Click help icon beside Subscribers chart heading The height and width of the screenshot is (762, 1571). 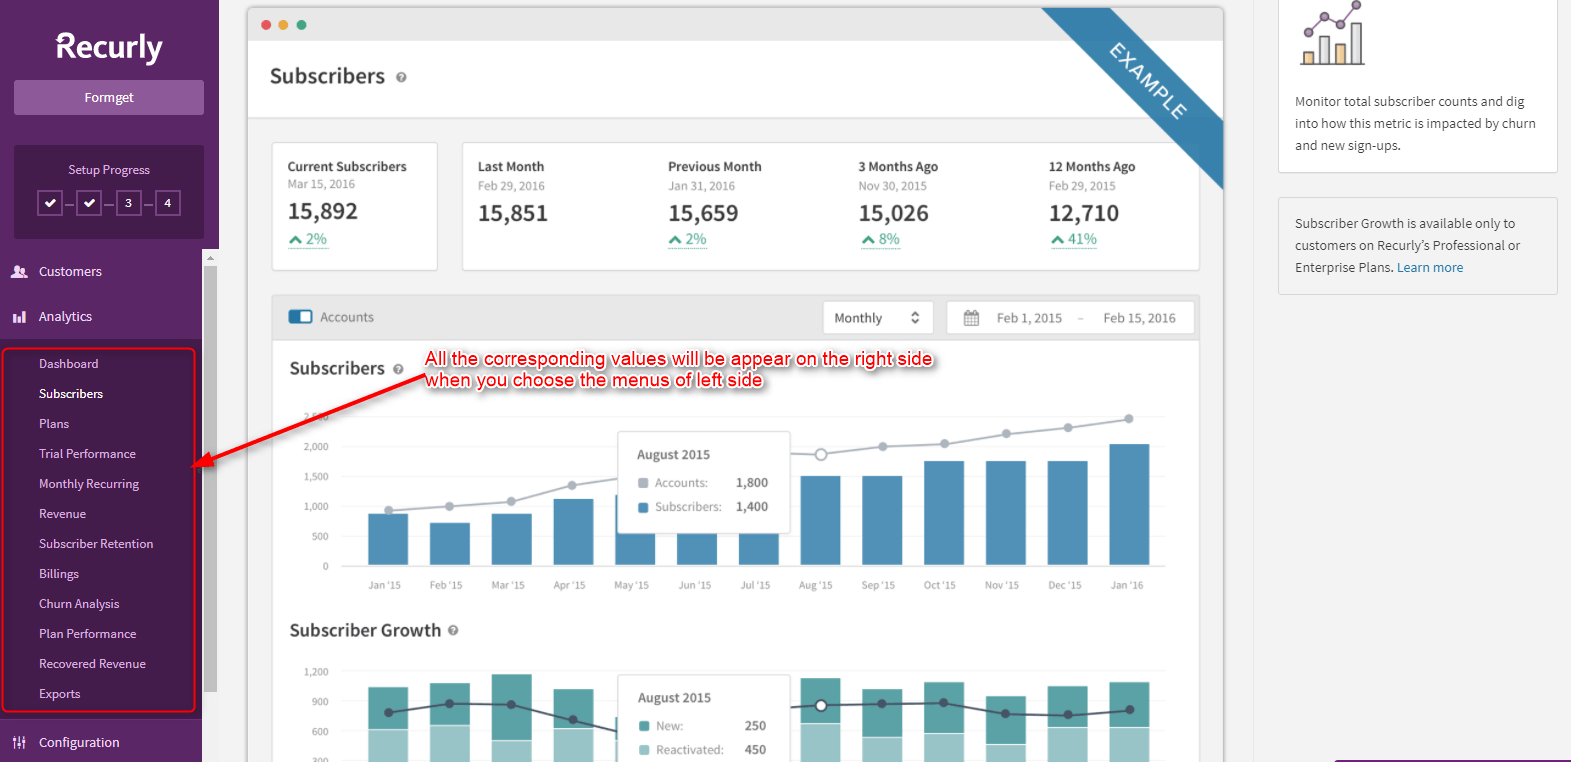tap(398, 369)
